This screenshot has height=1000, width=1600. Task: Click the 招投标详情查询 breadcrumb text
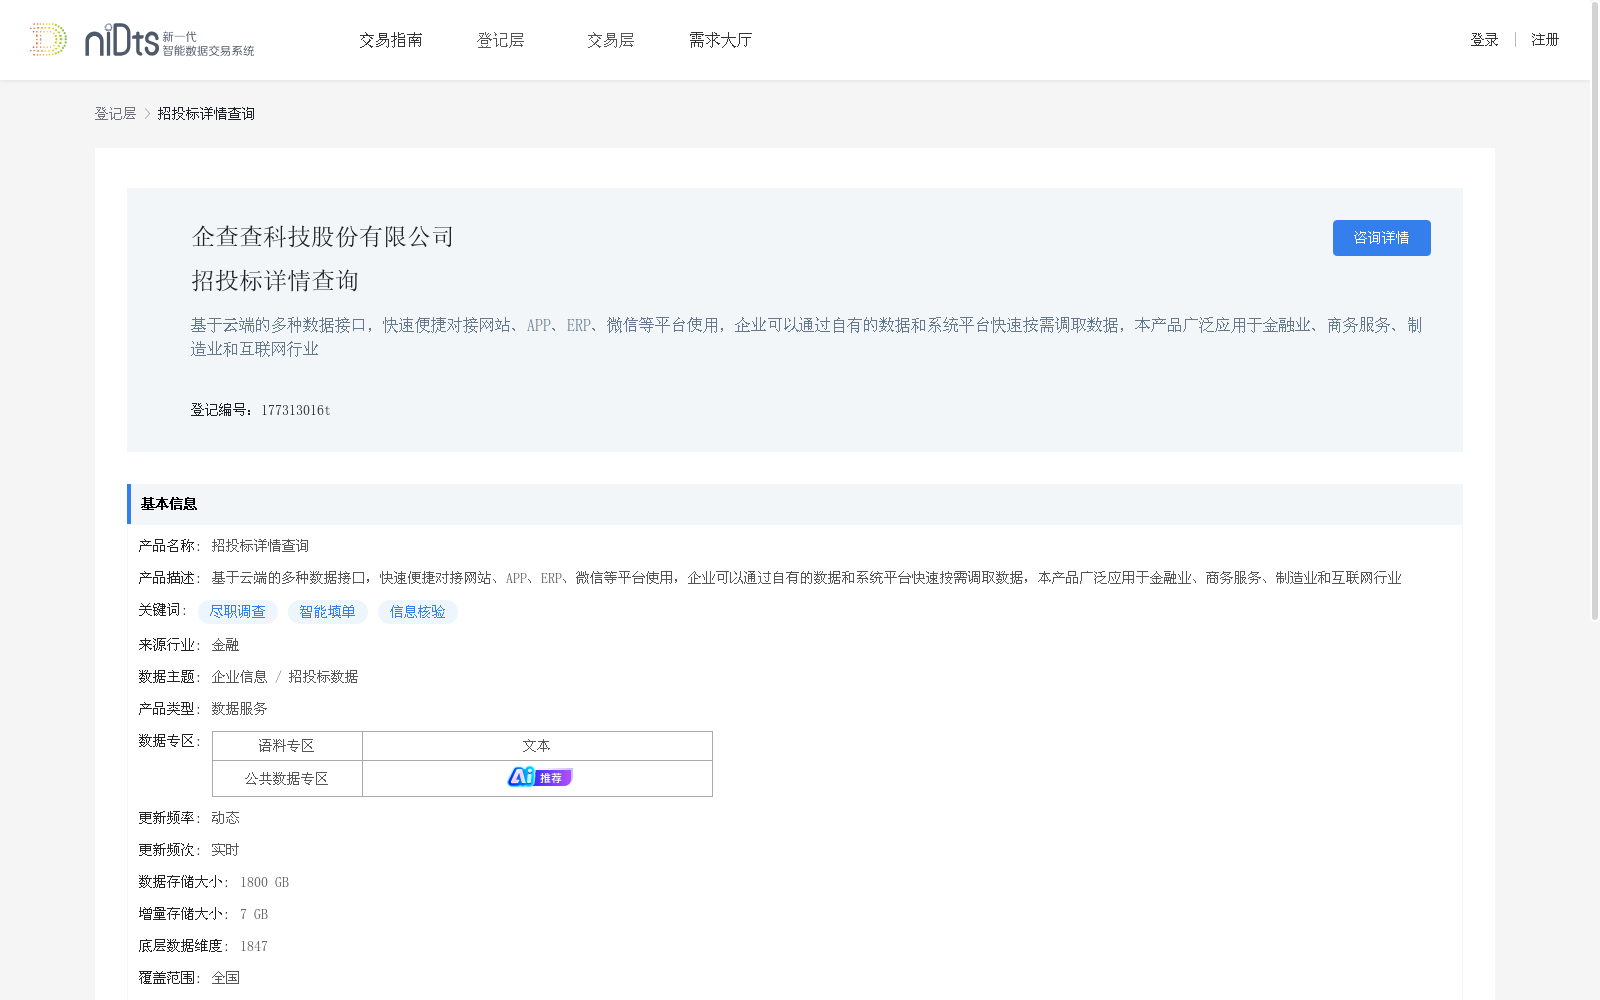(206, 114)
